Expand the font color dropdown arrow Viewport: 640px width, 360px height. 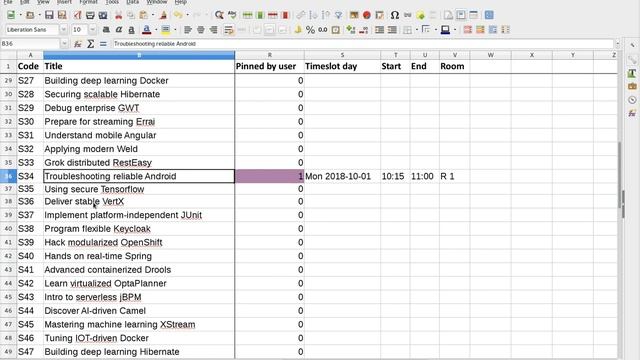(156, 30)
